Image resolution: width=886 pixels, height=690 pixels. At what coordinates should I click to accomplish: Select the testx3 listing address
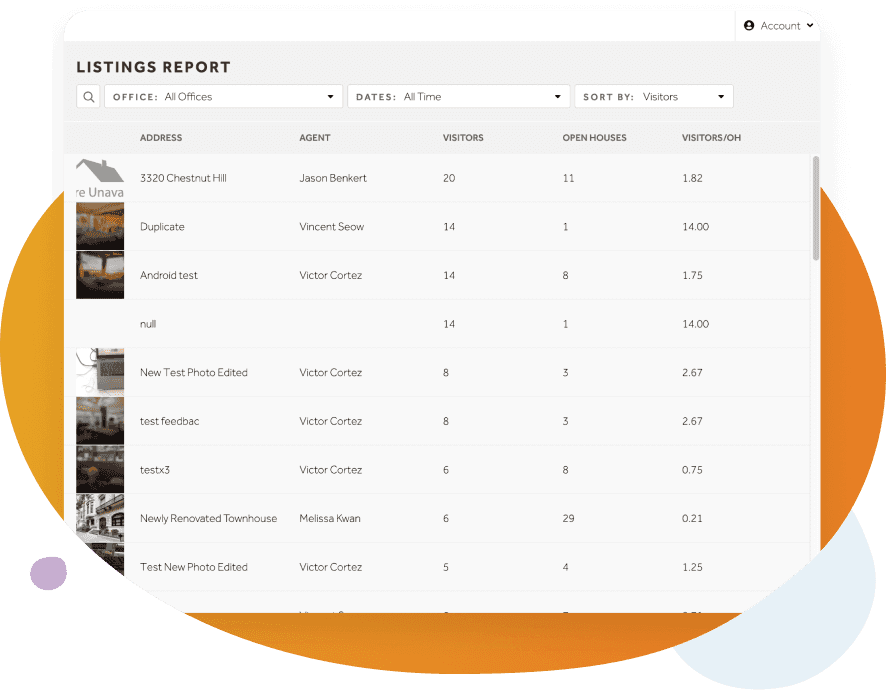pyautogui.click(x=155, y=470)
